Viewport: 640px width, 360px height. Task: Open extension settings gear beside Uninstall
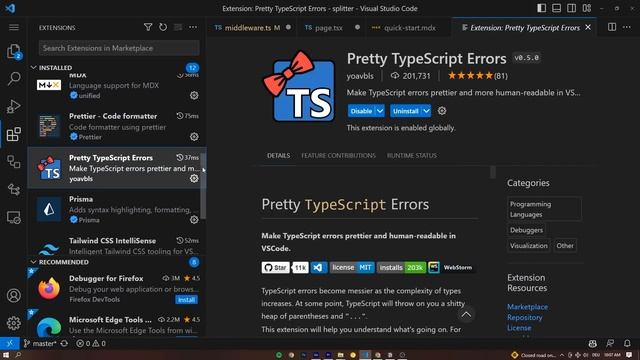click(442, 111)
